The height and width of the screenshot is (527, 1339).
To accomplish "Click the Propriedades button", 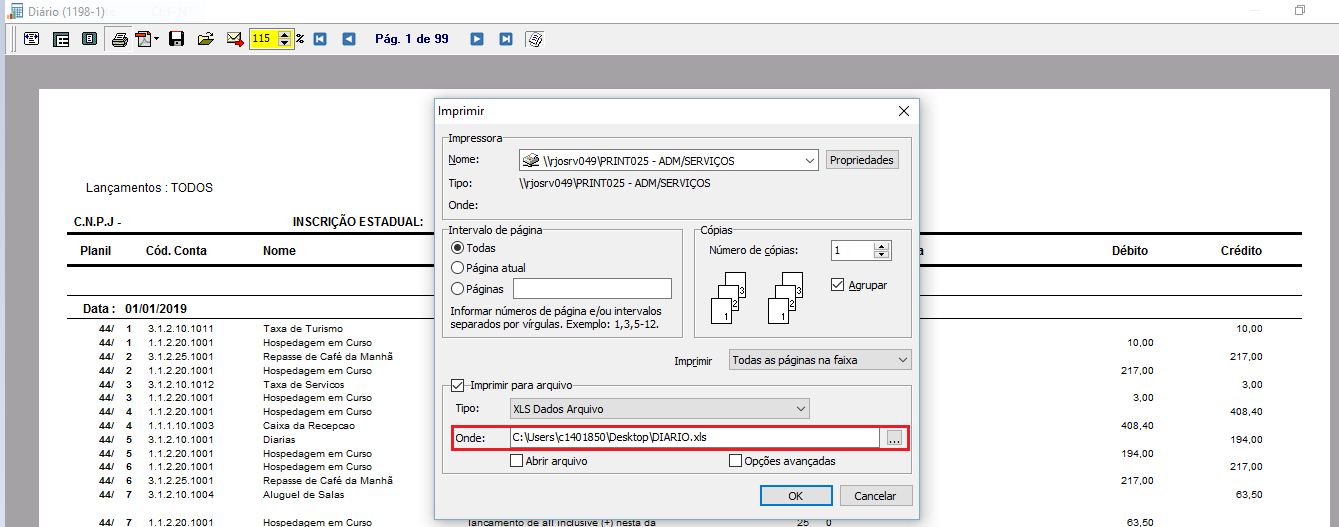I will [862, 160].
